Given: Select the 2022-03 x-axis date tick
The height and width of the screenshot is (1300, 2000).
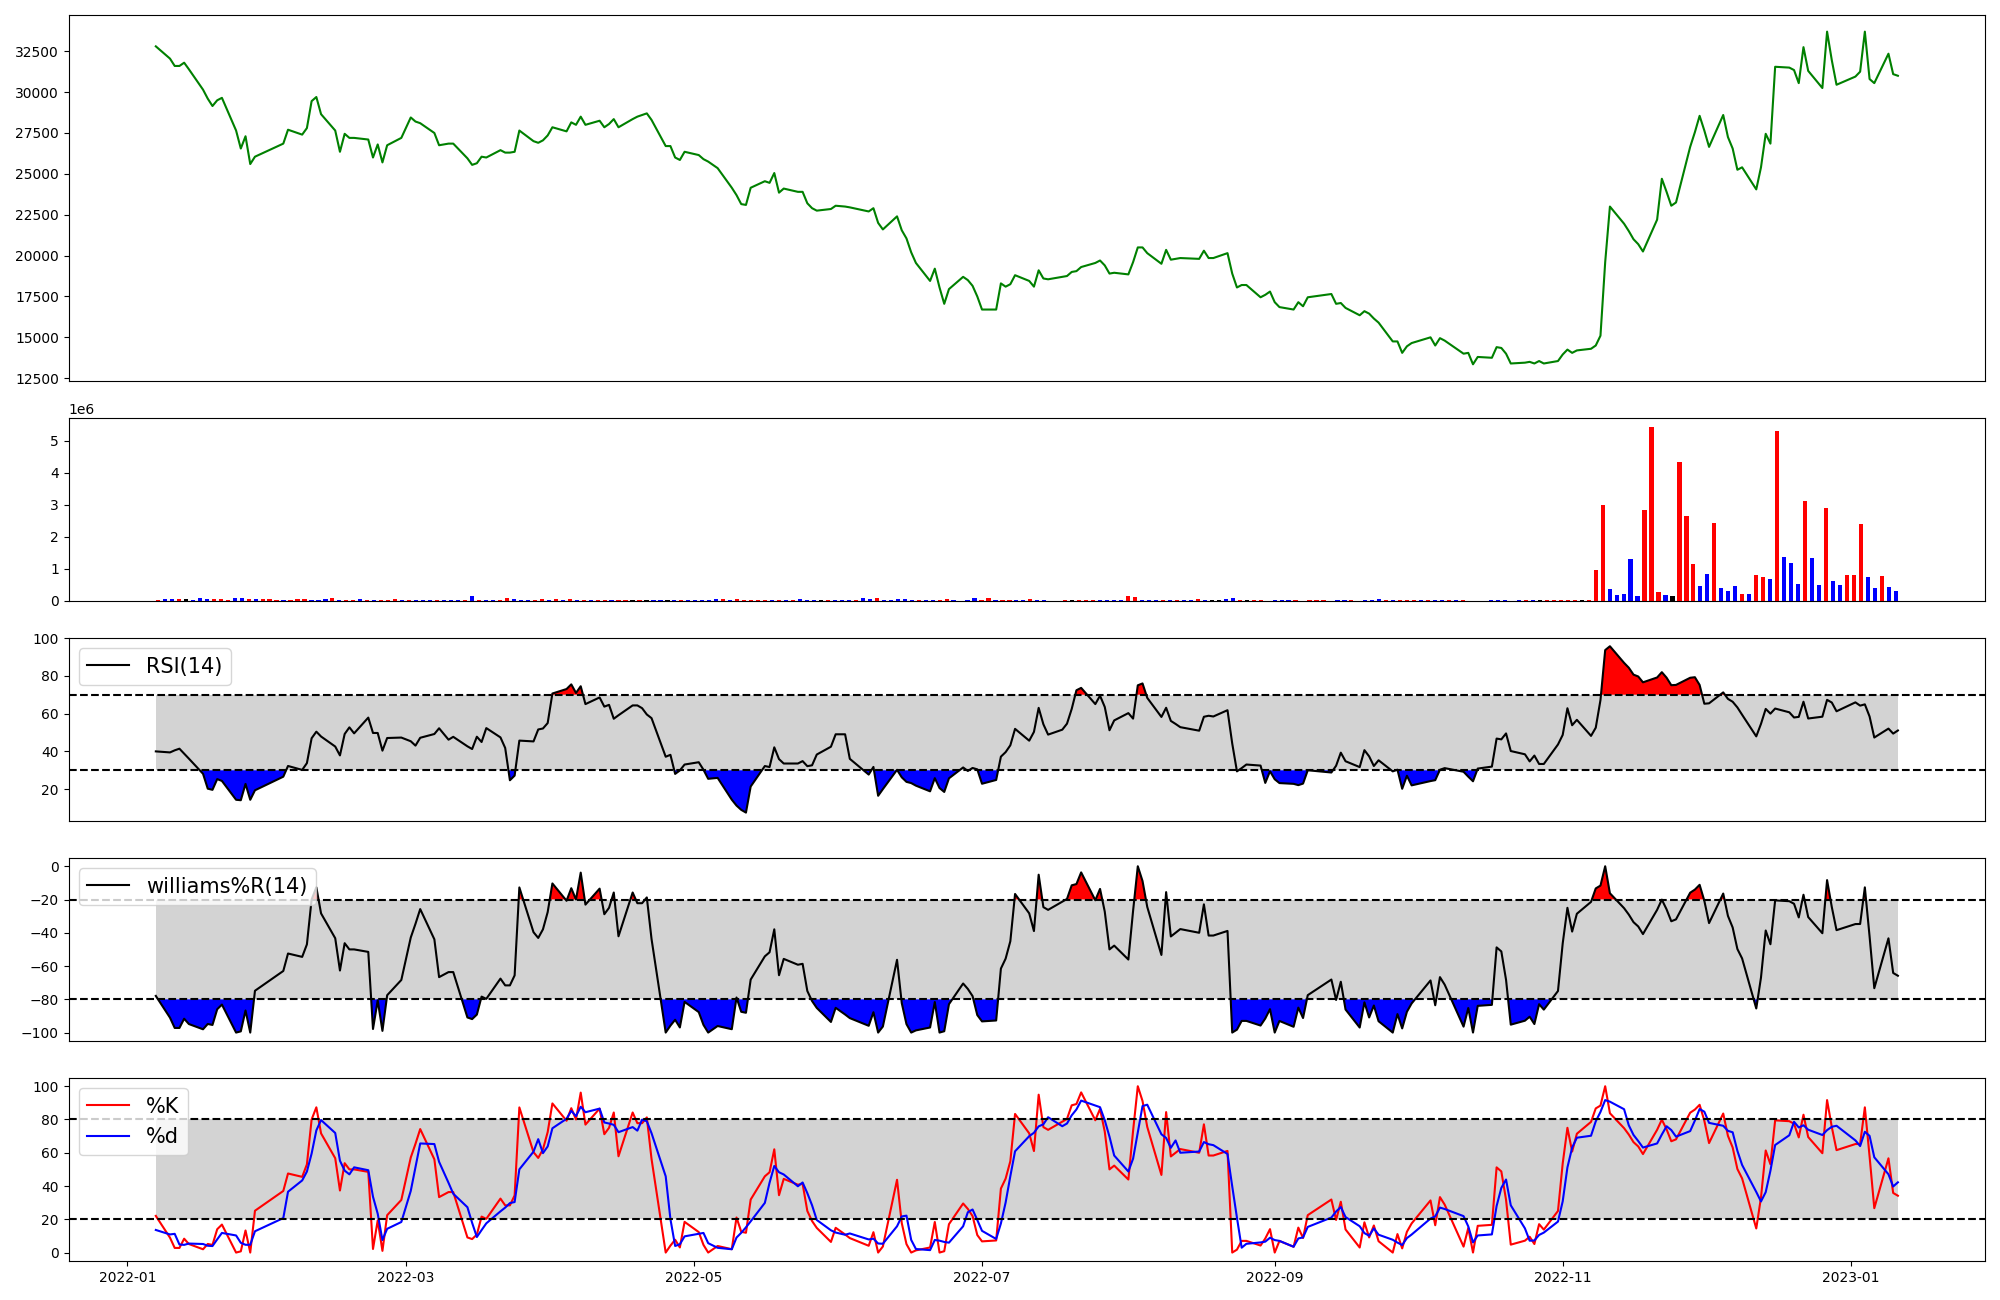Looking at the screenshot, I should [x=406, y=1277].
